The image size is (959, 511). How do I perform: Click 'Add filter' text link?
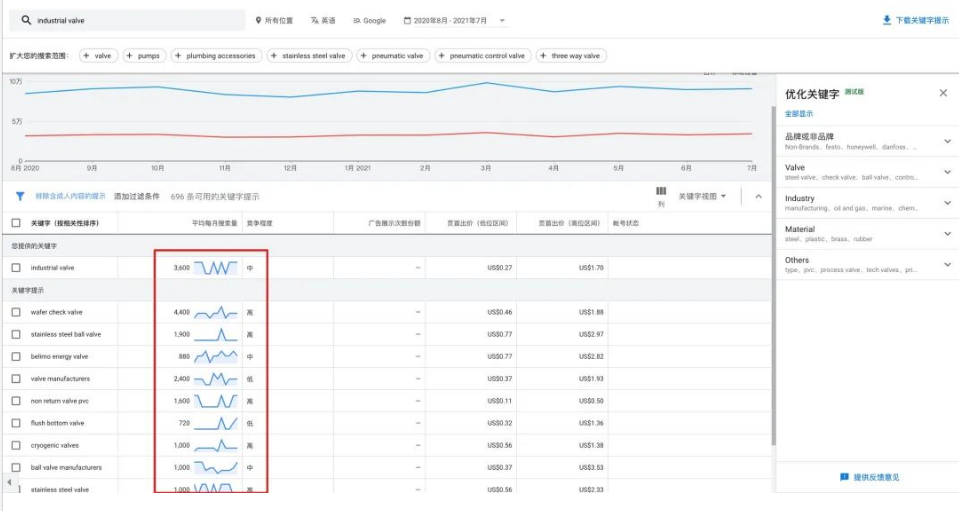coord(137,196)
